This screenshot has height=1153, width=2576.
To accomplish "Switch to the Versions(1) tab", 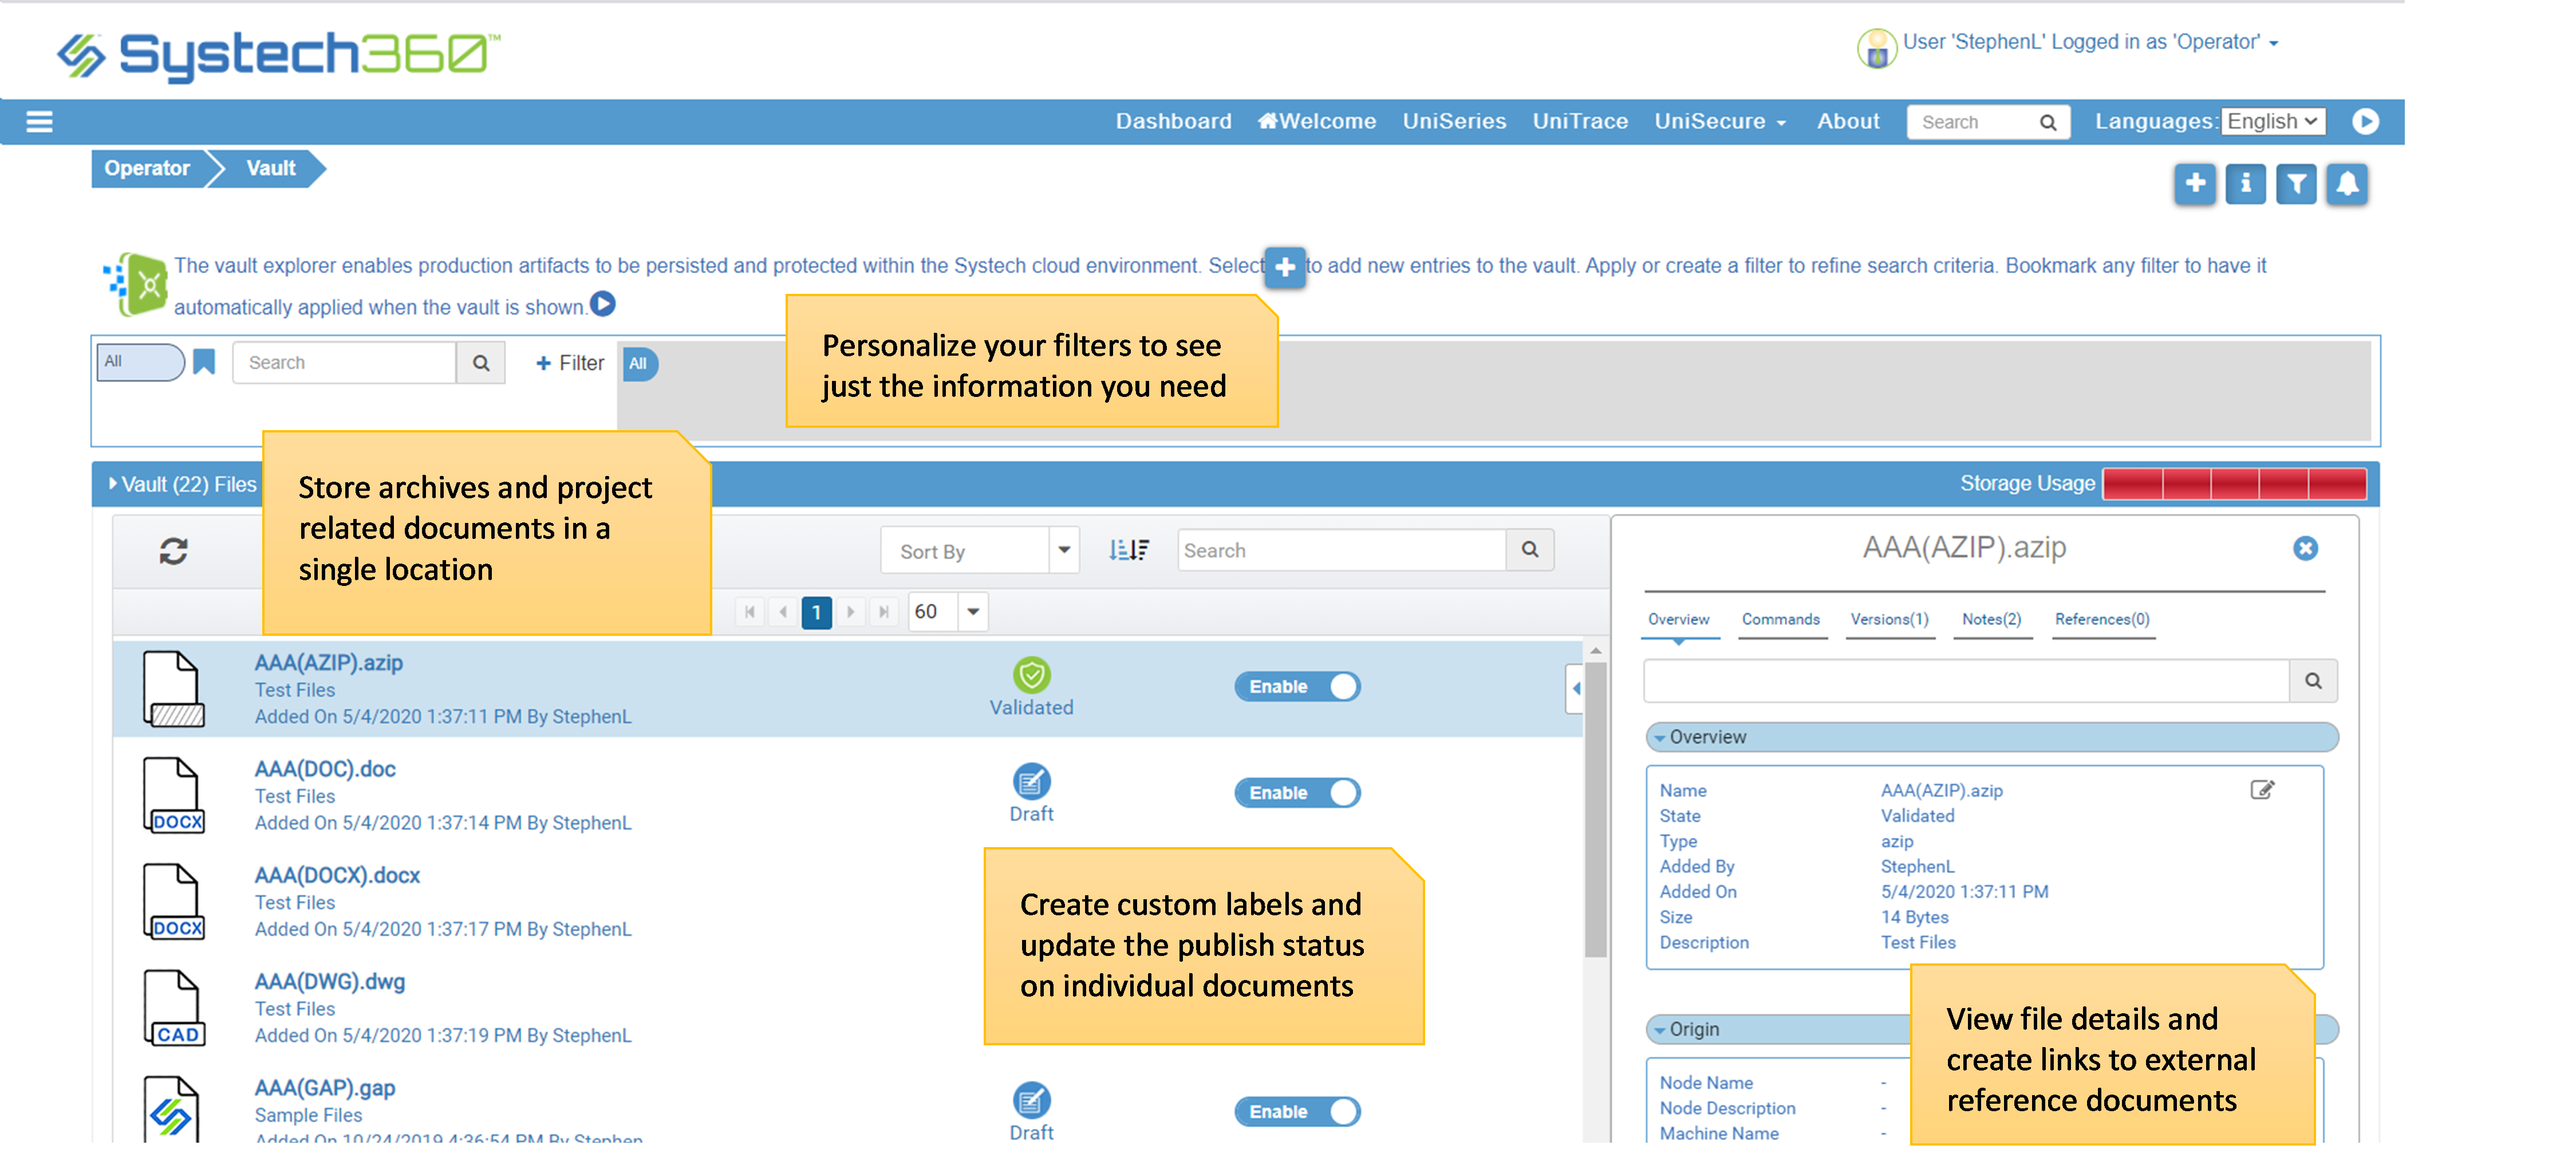I will [1889, 619].
